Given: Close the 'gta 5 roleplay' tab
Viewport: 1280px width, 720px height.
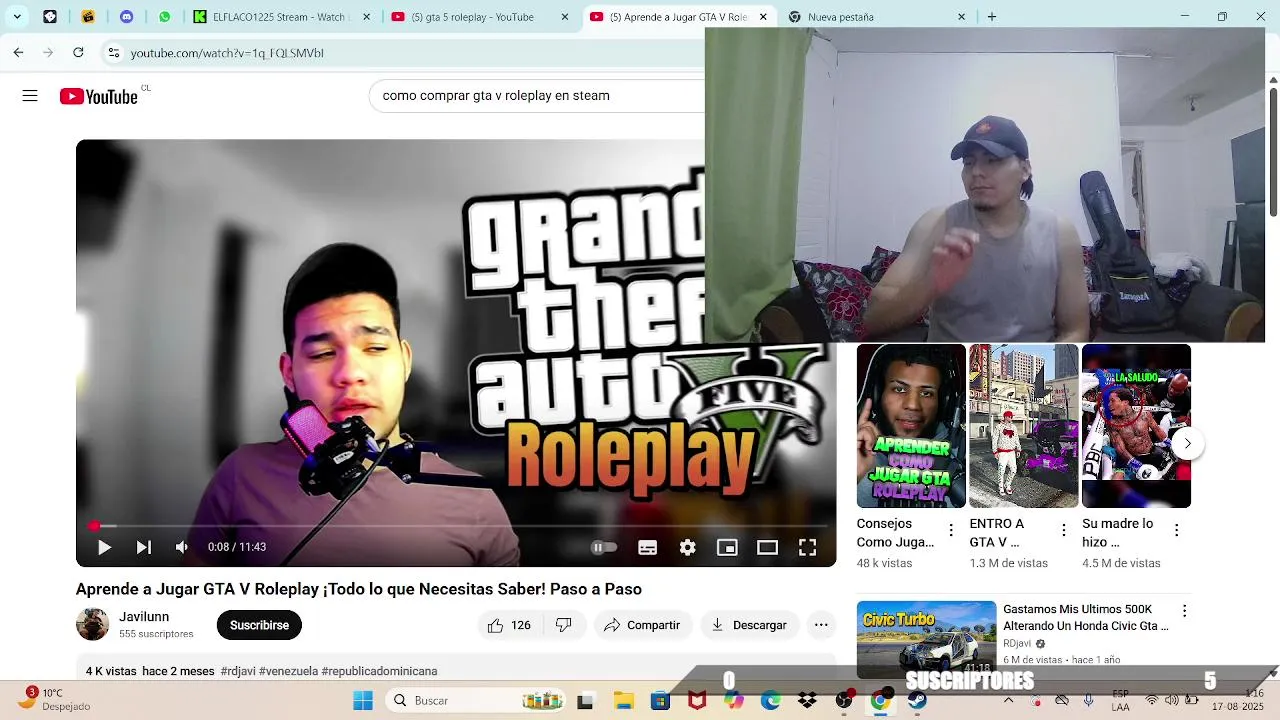Looking at the screenshot, I should [x=565, y=17].
